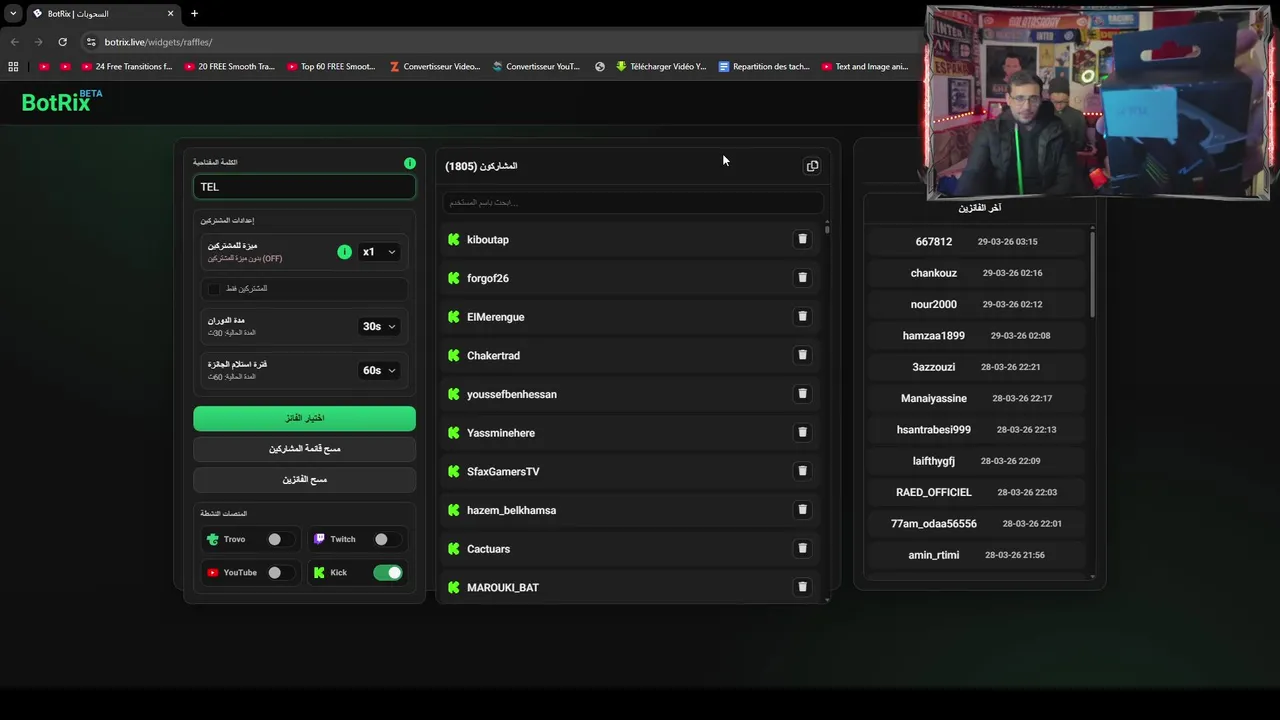Reload the browser page
This screenshot has height=720, width=1280.
(62, 42)
